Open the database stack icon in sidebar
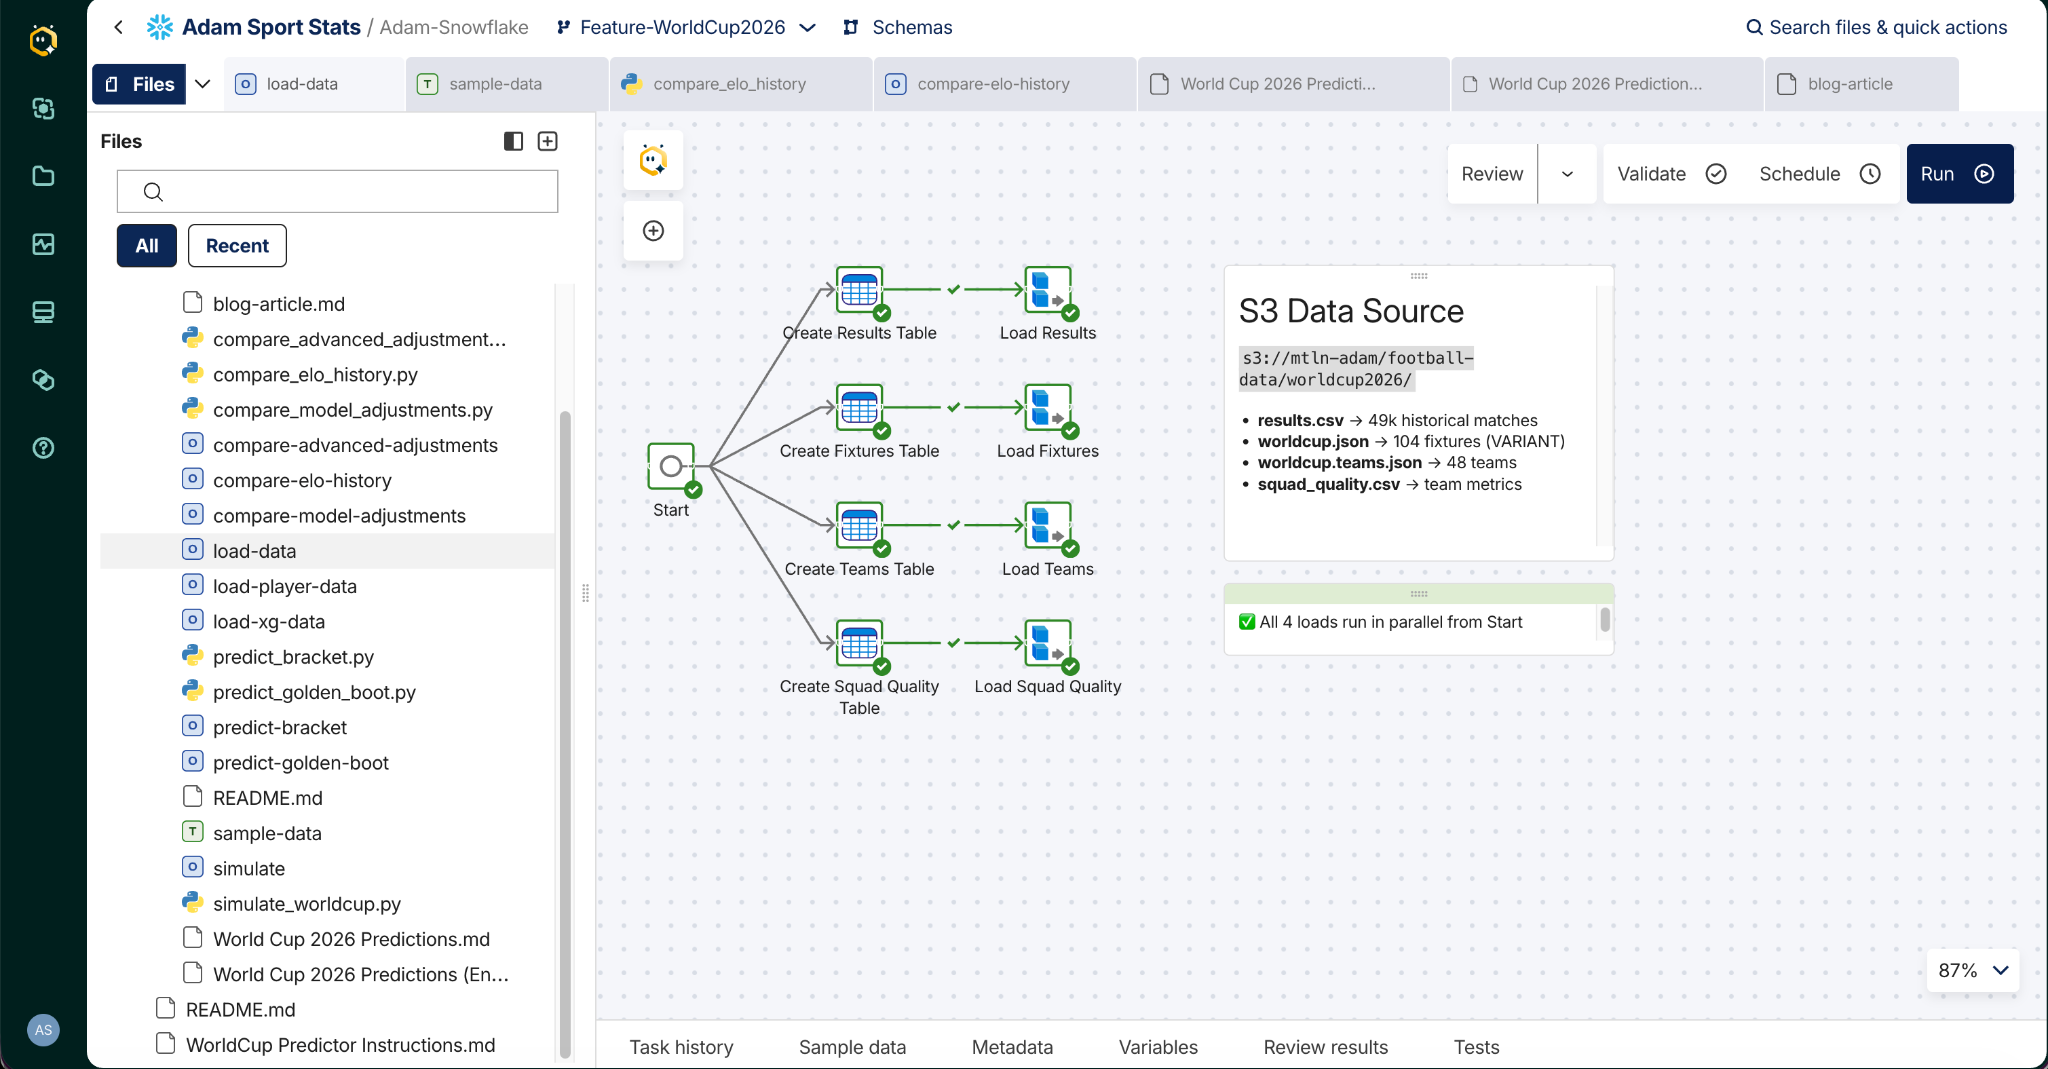 point(43,312)
